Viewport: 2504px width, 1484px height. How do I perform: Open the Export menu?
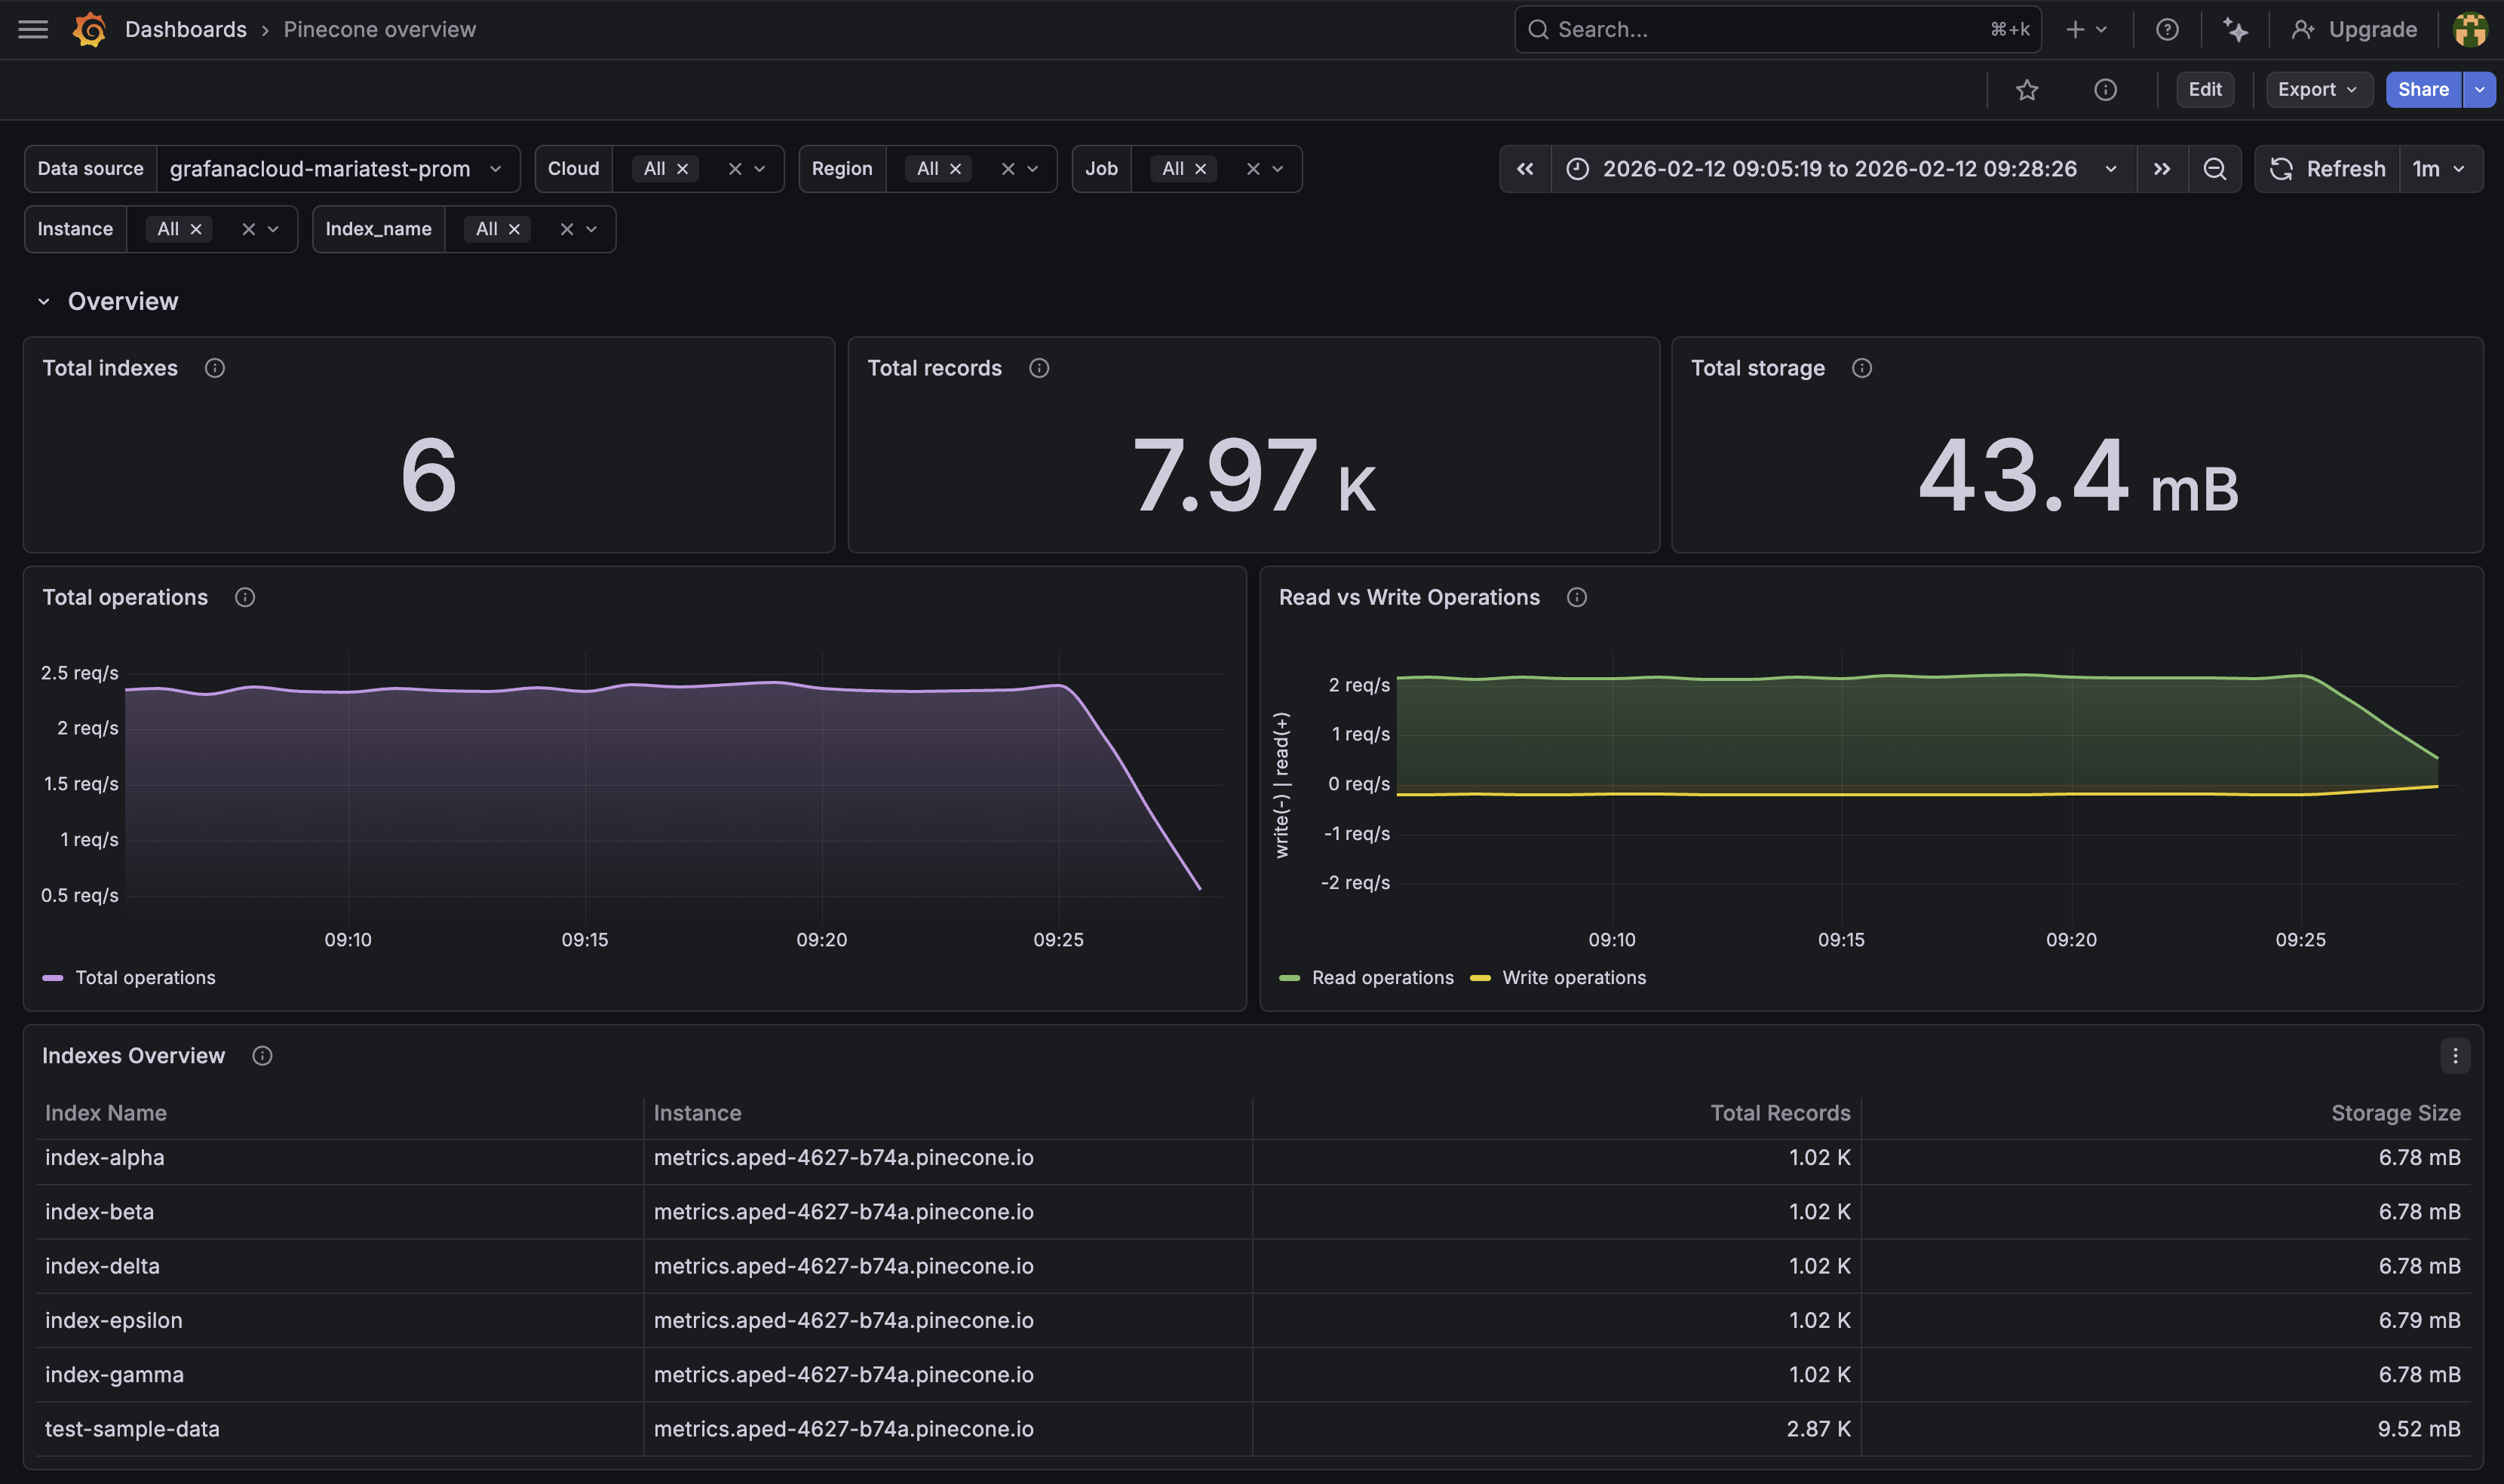click(x=2316, y=90)
